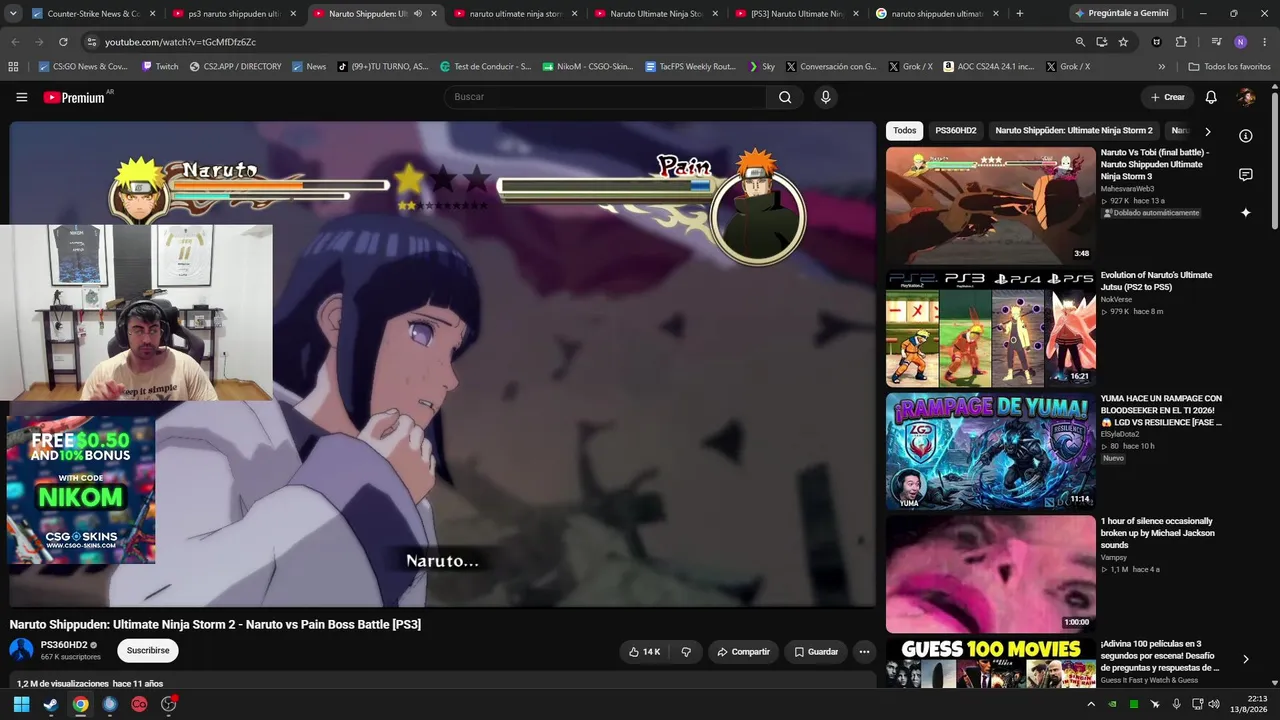Open the PS360HD2 channel avatar

[x=21, y=650]
